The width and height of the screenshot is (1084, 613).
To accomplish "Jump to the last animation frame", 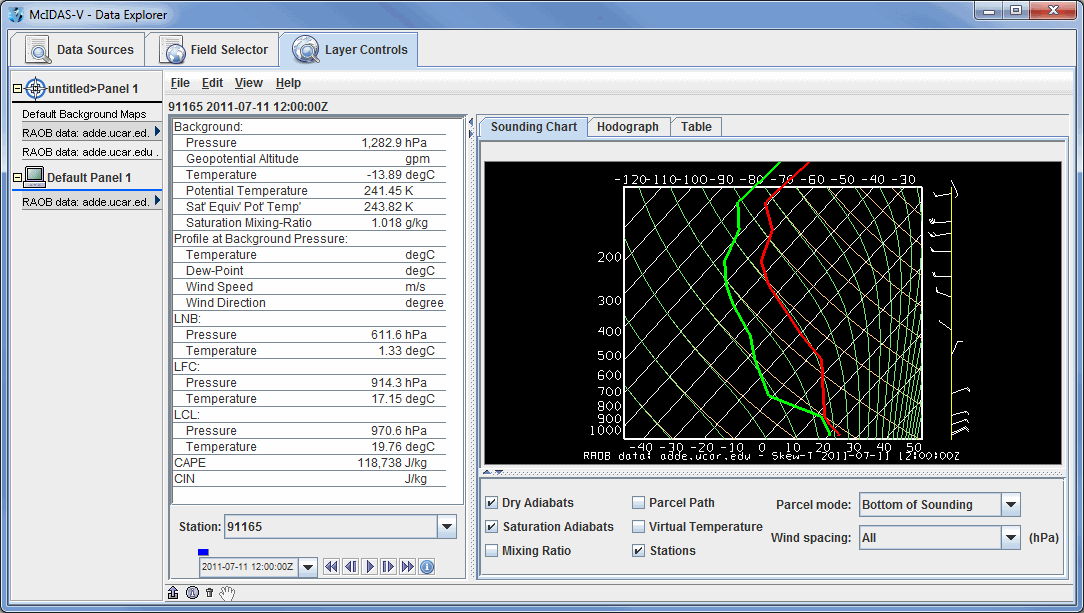I will coord(408,567).
